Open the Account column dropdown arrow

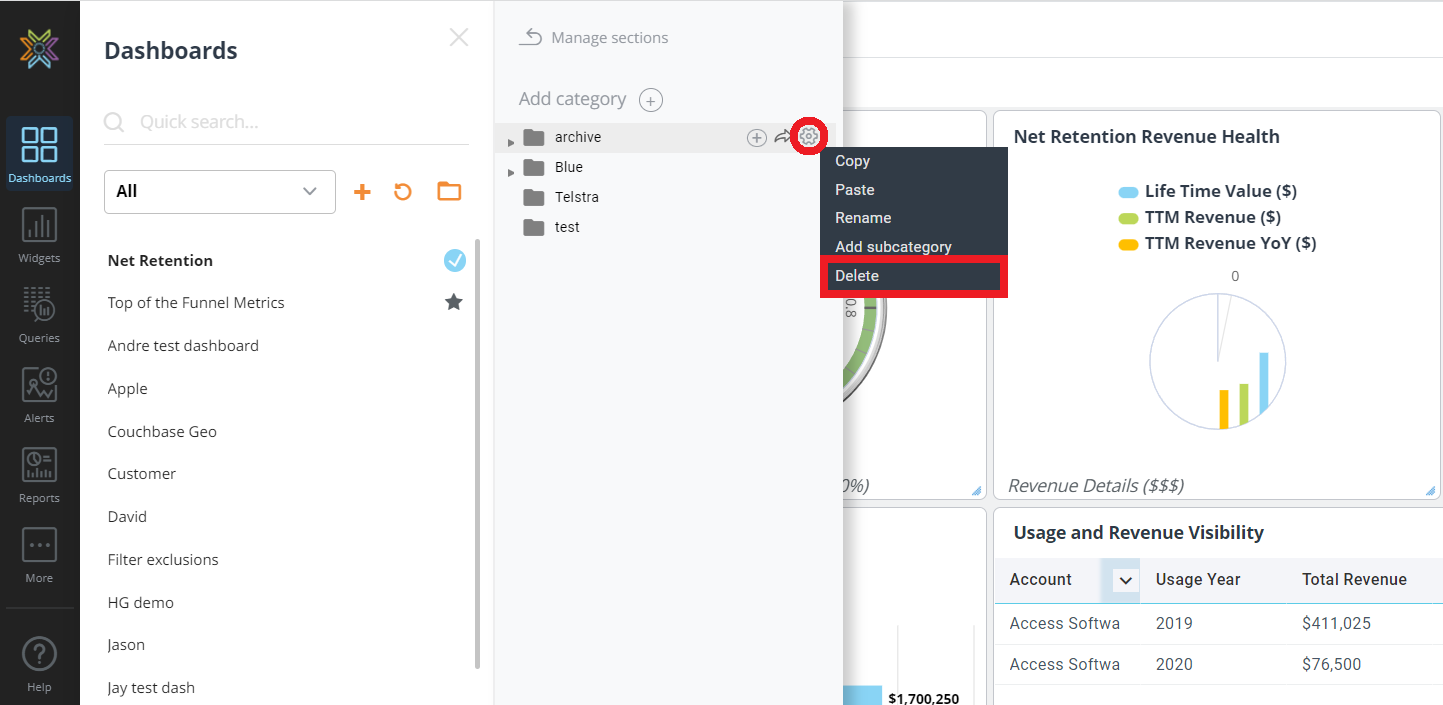1125,580
